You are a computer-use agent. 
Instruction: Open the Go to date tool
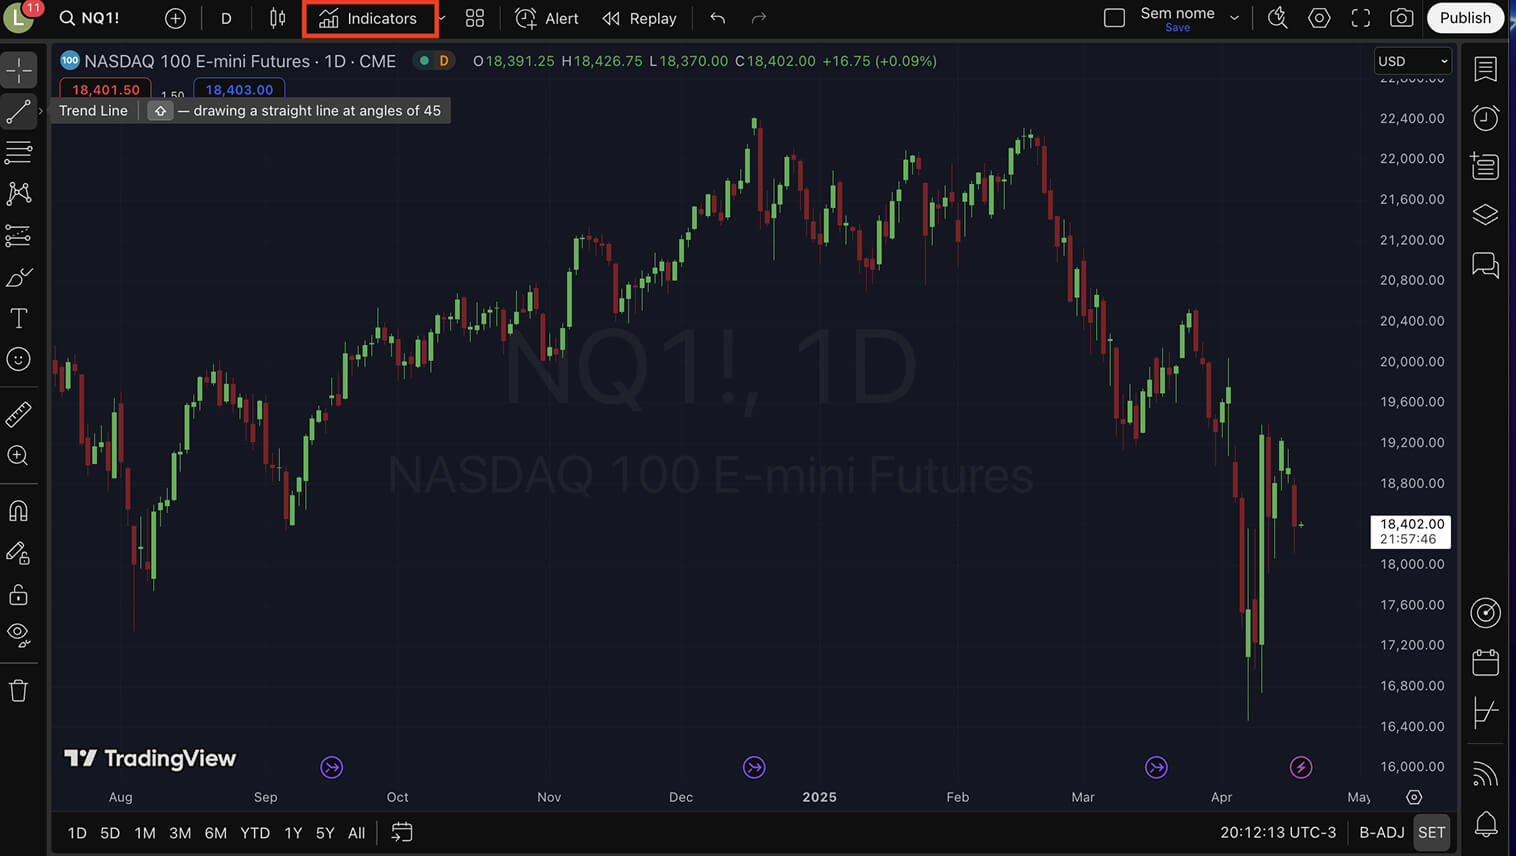pyautogui.click(x=402, y=832)
